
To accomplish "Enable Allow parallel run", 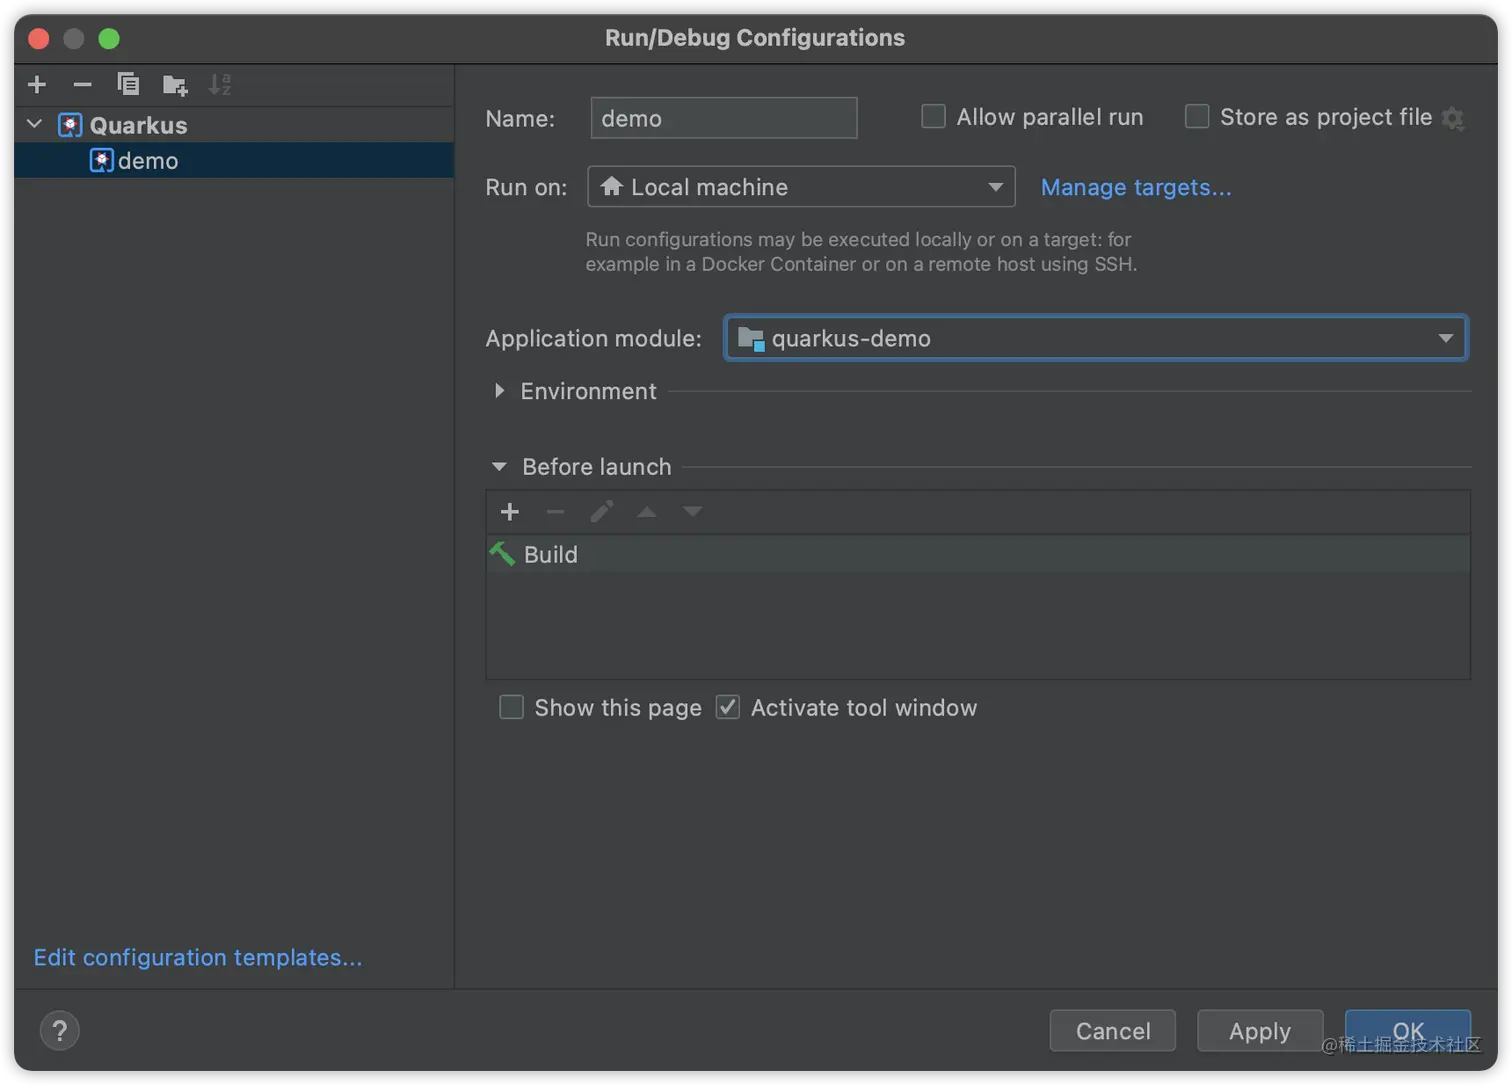I will click(933, 117).
